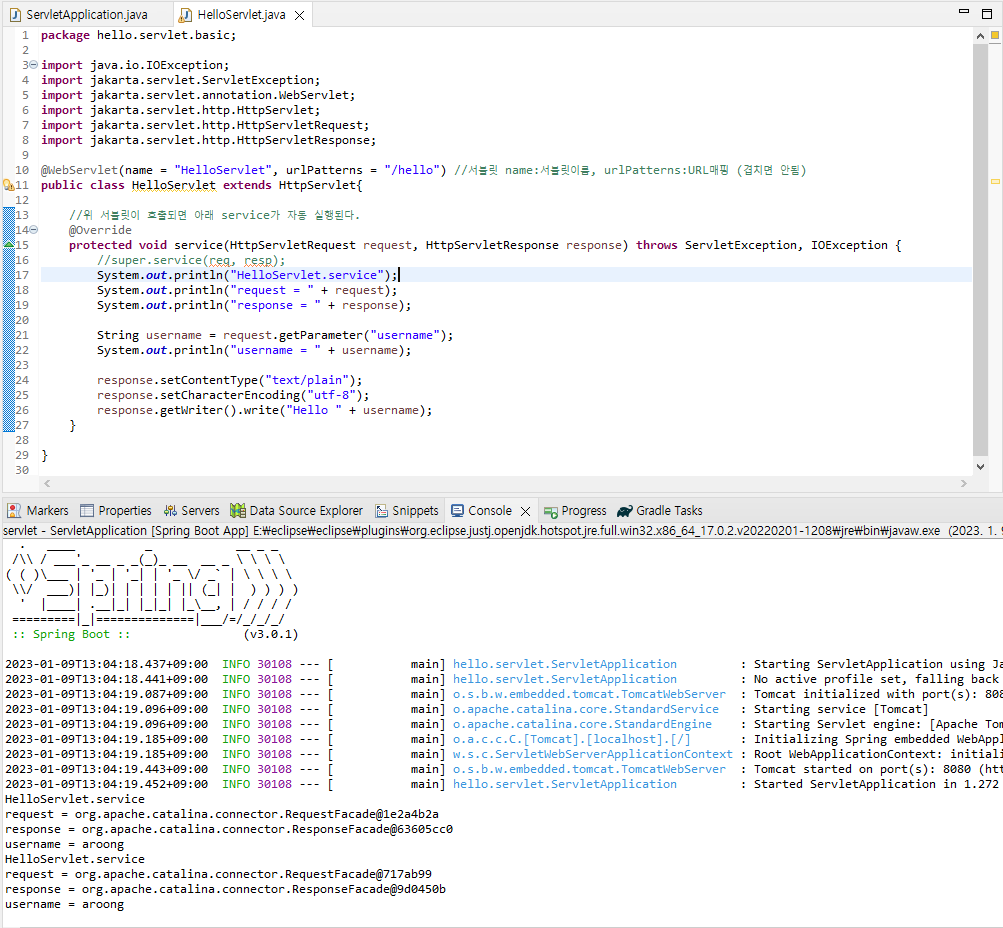Open the Properties view tab
This screenshot has height=928, width=1003.
pyautogui.click(x=116, y=510)
